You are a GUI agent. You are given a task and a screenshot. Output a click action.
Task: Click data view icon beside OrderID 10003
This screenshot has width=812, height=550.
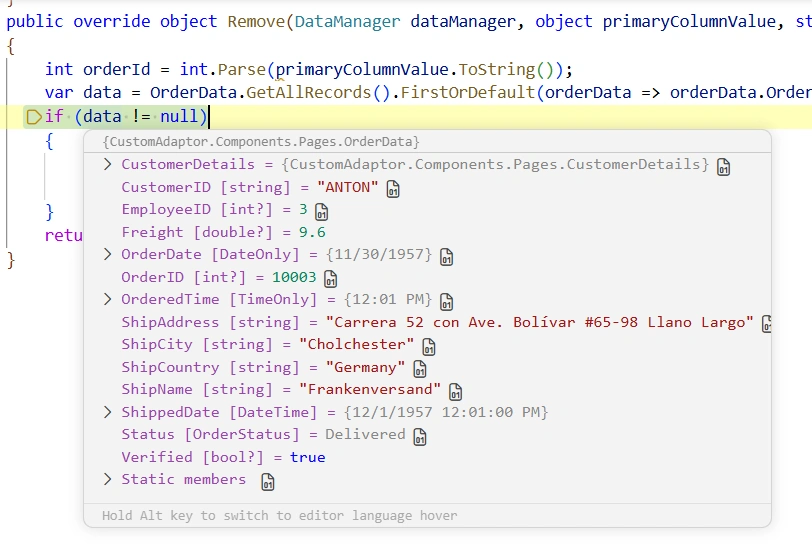coord(330,279)
